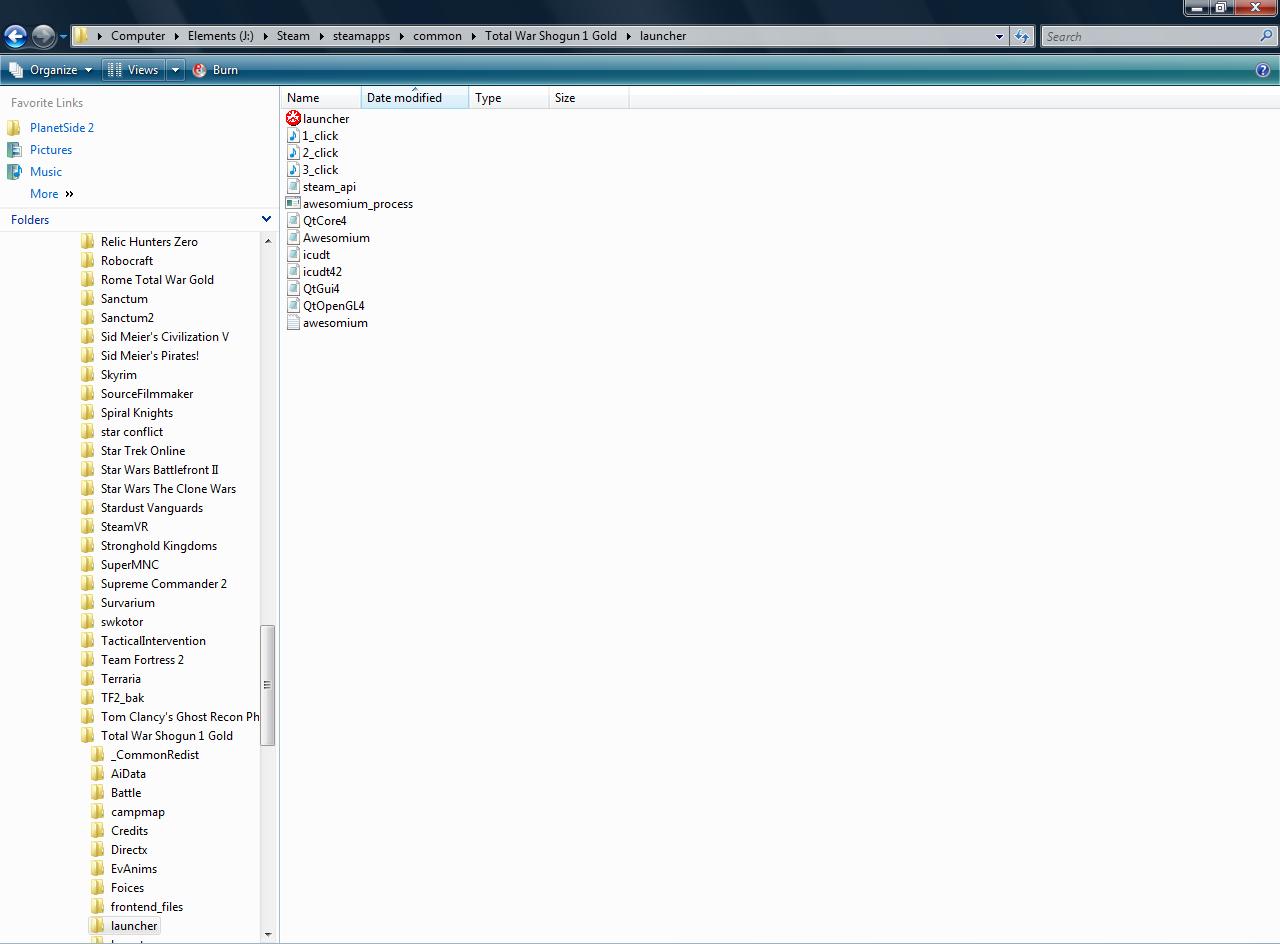Go back with the Back arrow button
Screen dimensions: 1280x944
point(15,37)
